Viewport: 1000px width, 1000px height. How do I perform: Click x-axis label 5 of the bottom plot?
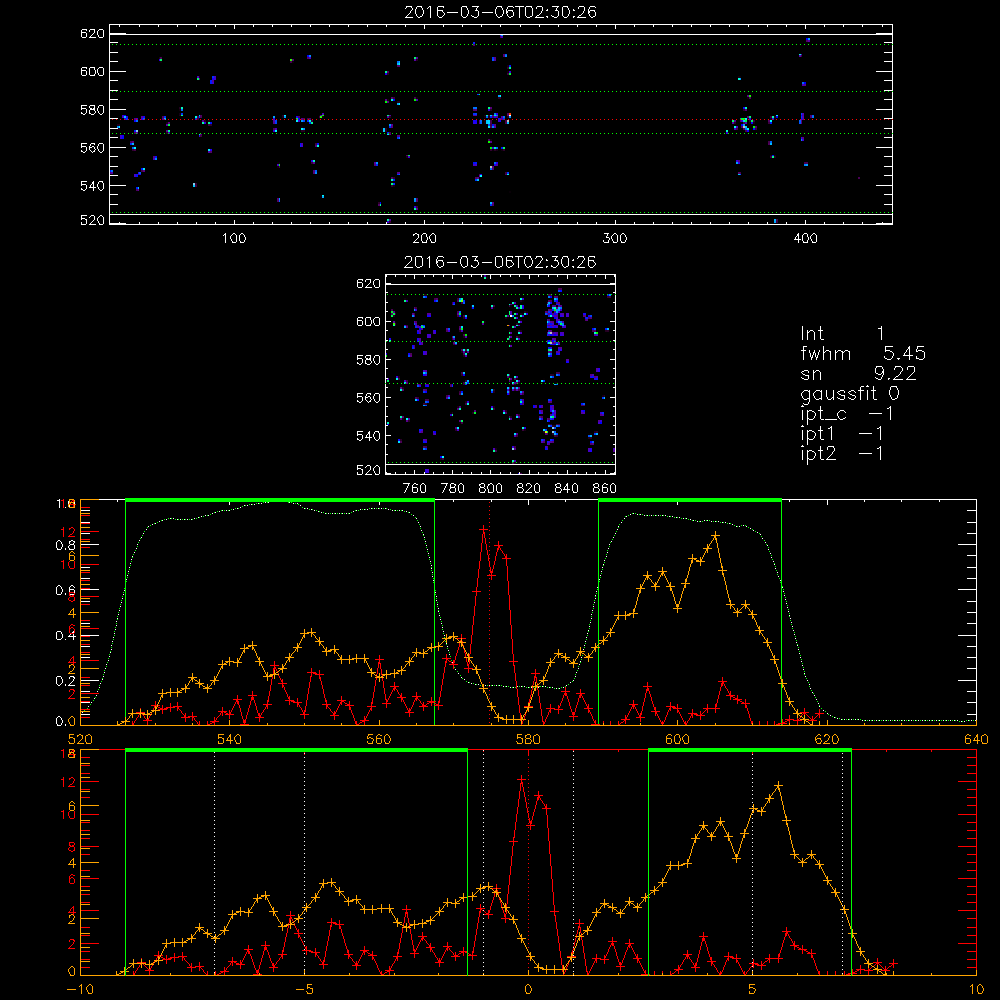[752, 990]
